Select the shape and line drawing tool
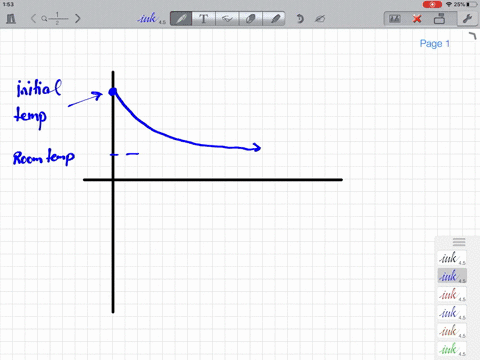 [227, 19]
